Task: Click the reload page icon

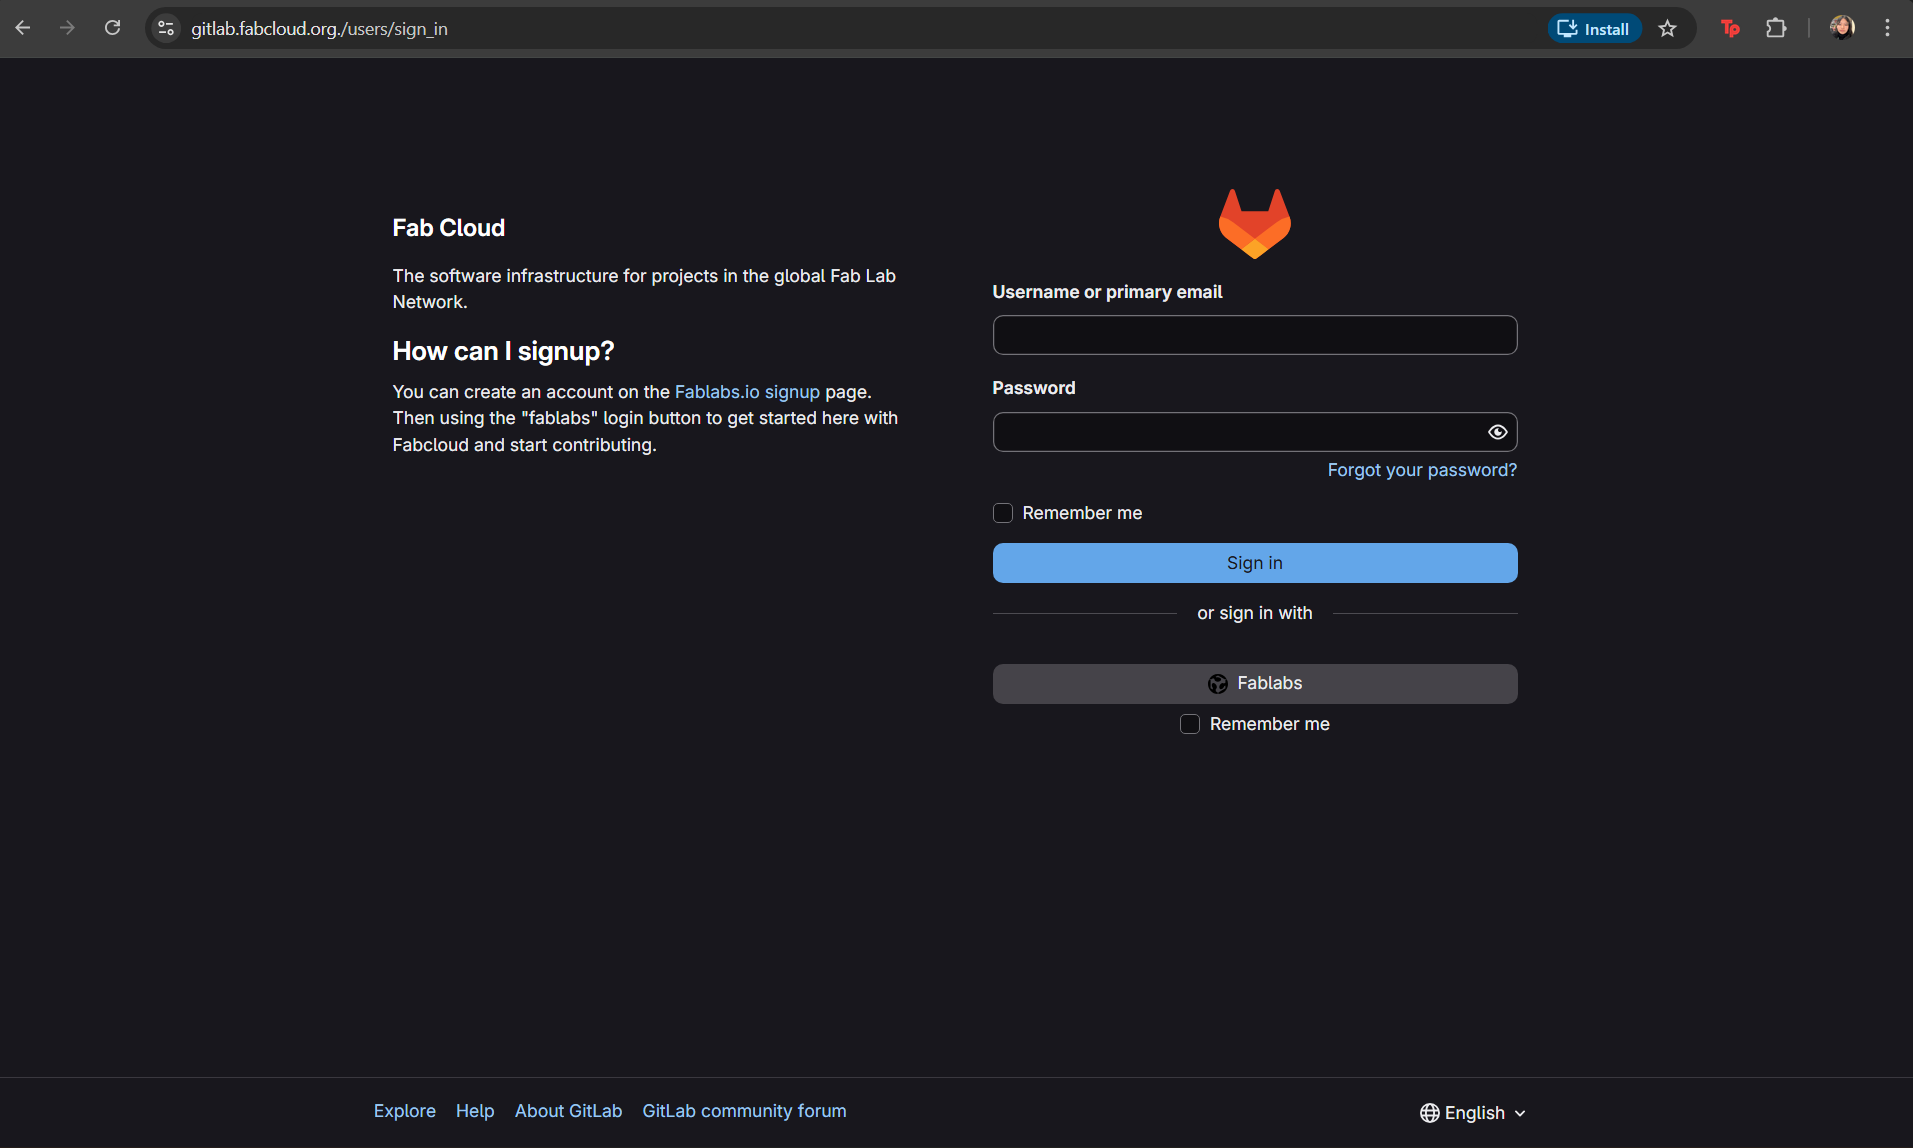Action: (113, 27)
